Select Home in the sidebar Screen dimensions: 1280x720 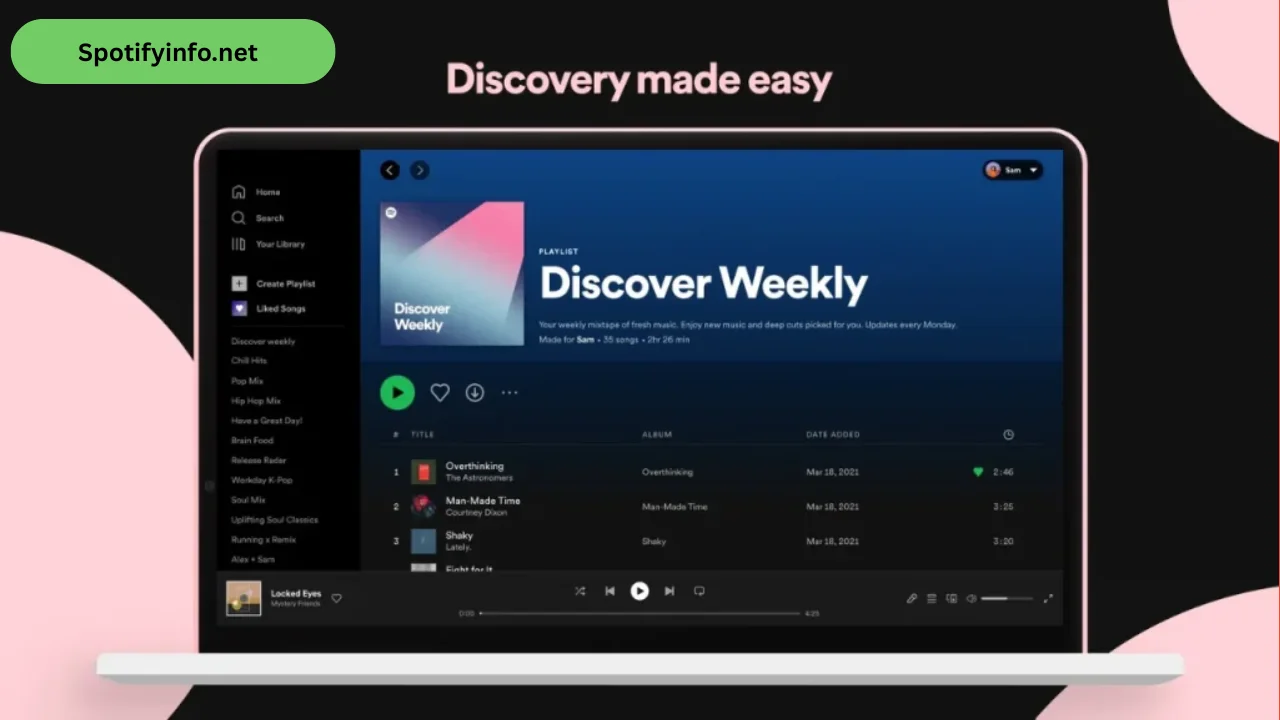[268, 192]
